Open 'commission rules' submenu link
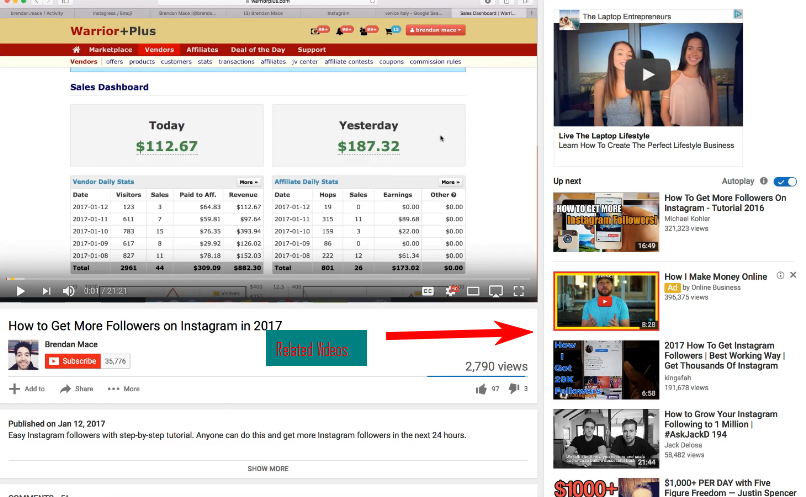This screenshot has width=806, height=497. 435,62
